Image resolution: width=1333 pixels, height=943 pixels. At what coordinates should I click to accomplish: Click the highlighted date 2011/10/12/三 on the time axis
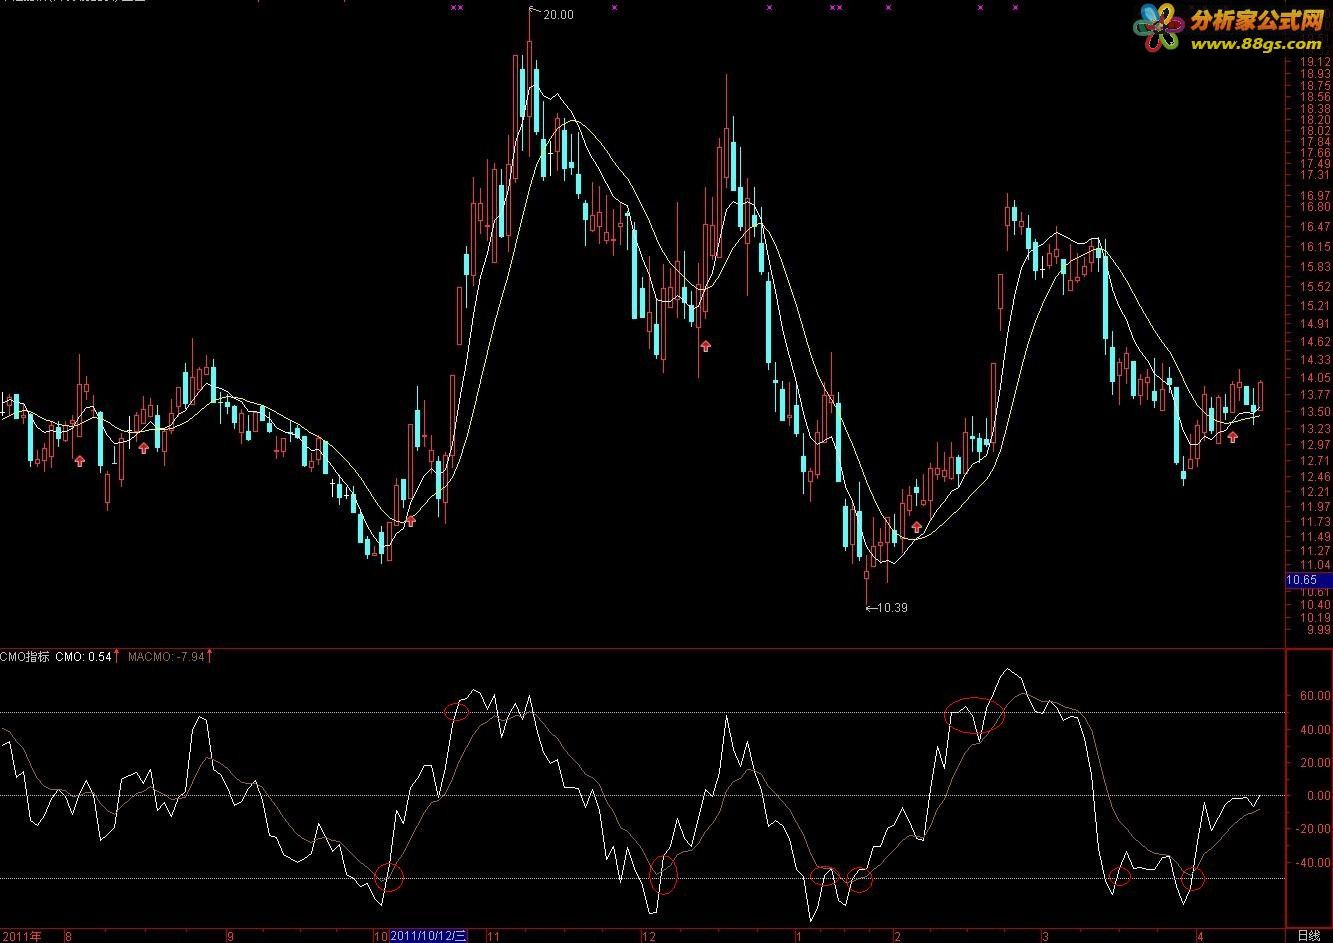[x=429, y=936]
